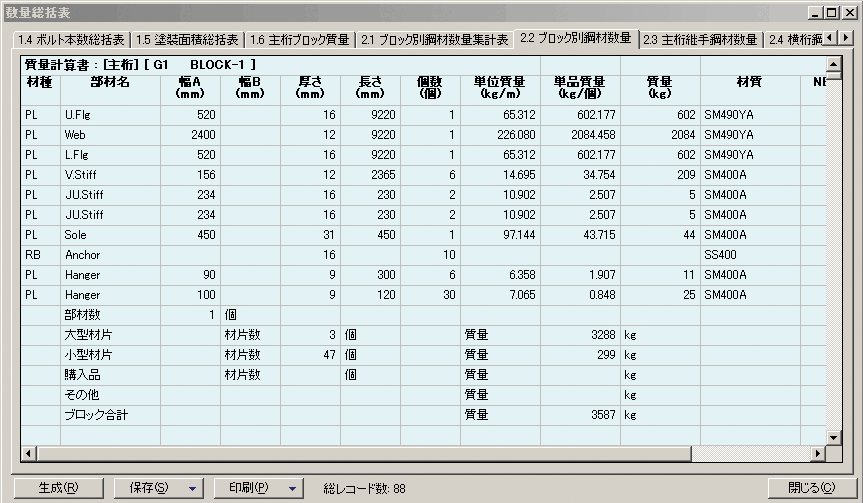Click the horizontal scrollbar left arrow
The height and width of the screenshot is (503, 863).
coord(29,453)
